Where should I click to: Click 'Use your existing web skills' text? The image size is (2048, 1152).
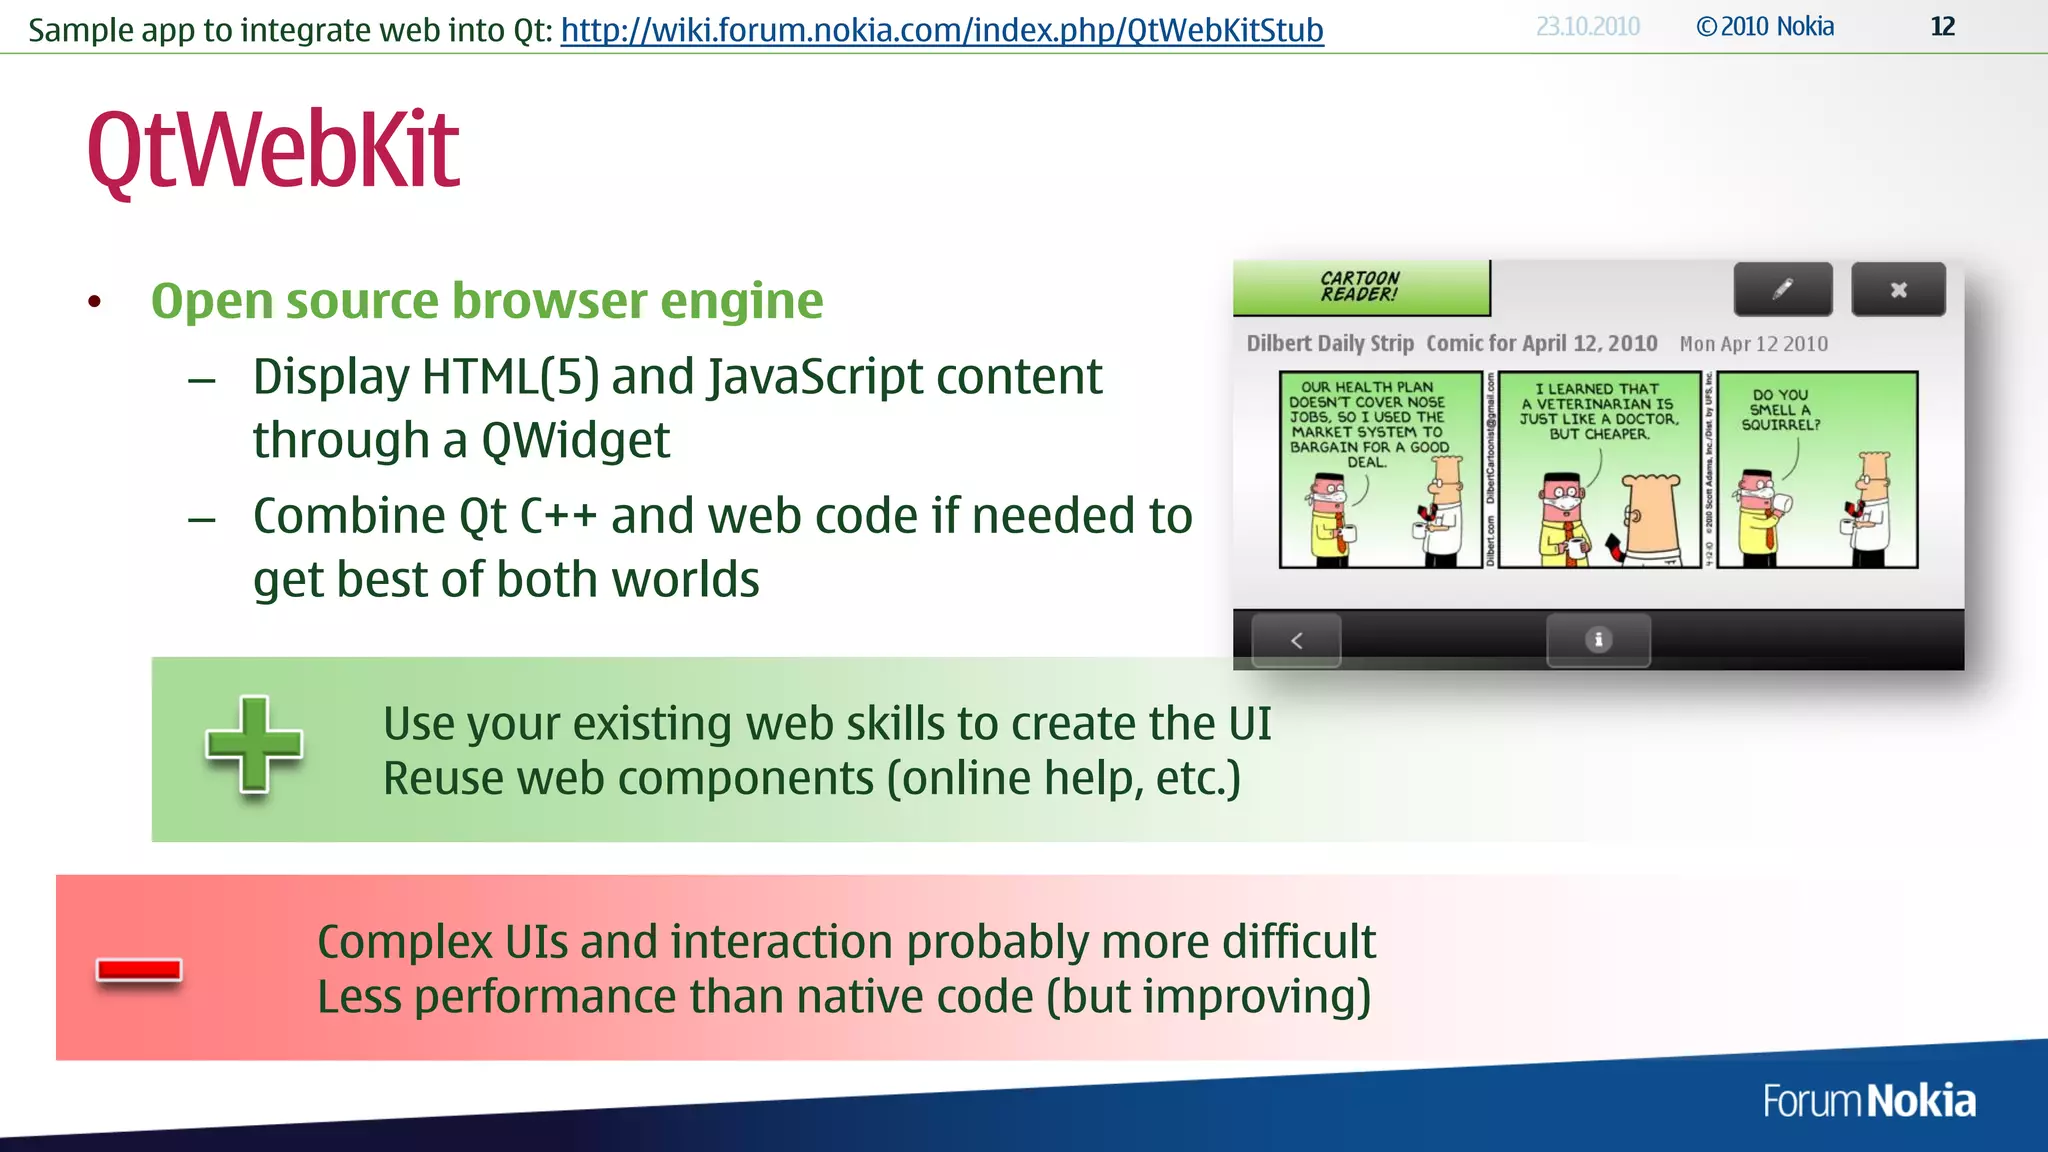tap(826, 724)
